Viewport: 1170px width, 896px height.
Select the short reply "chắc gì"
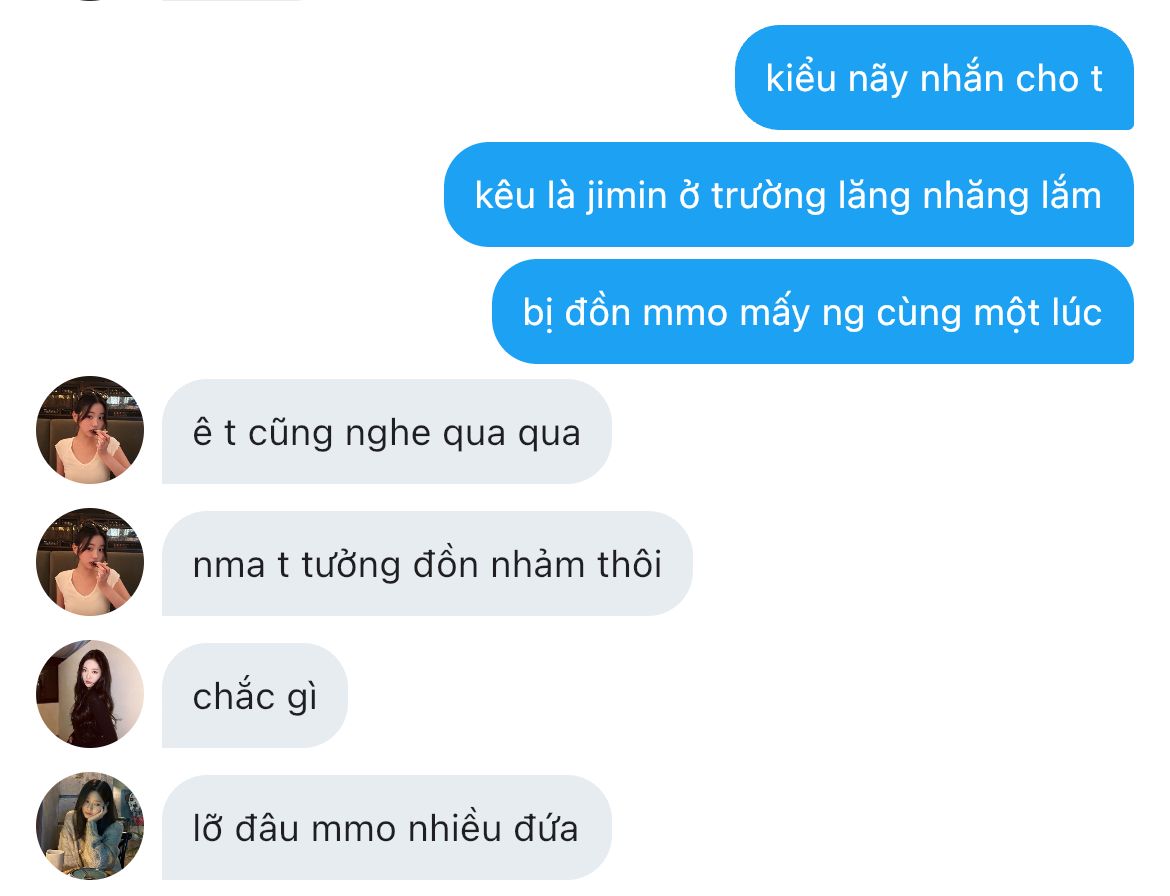(254, 696)
